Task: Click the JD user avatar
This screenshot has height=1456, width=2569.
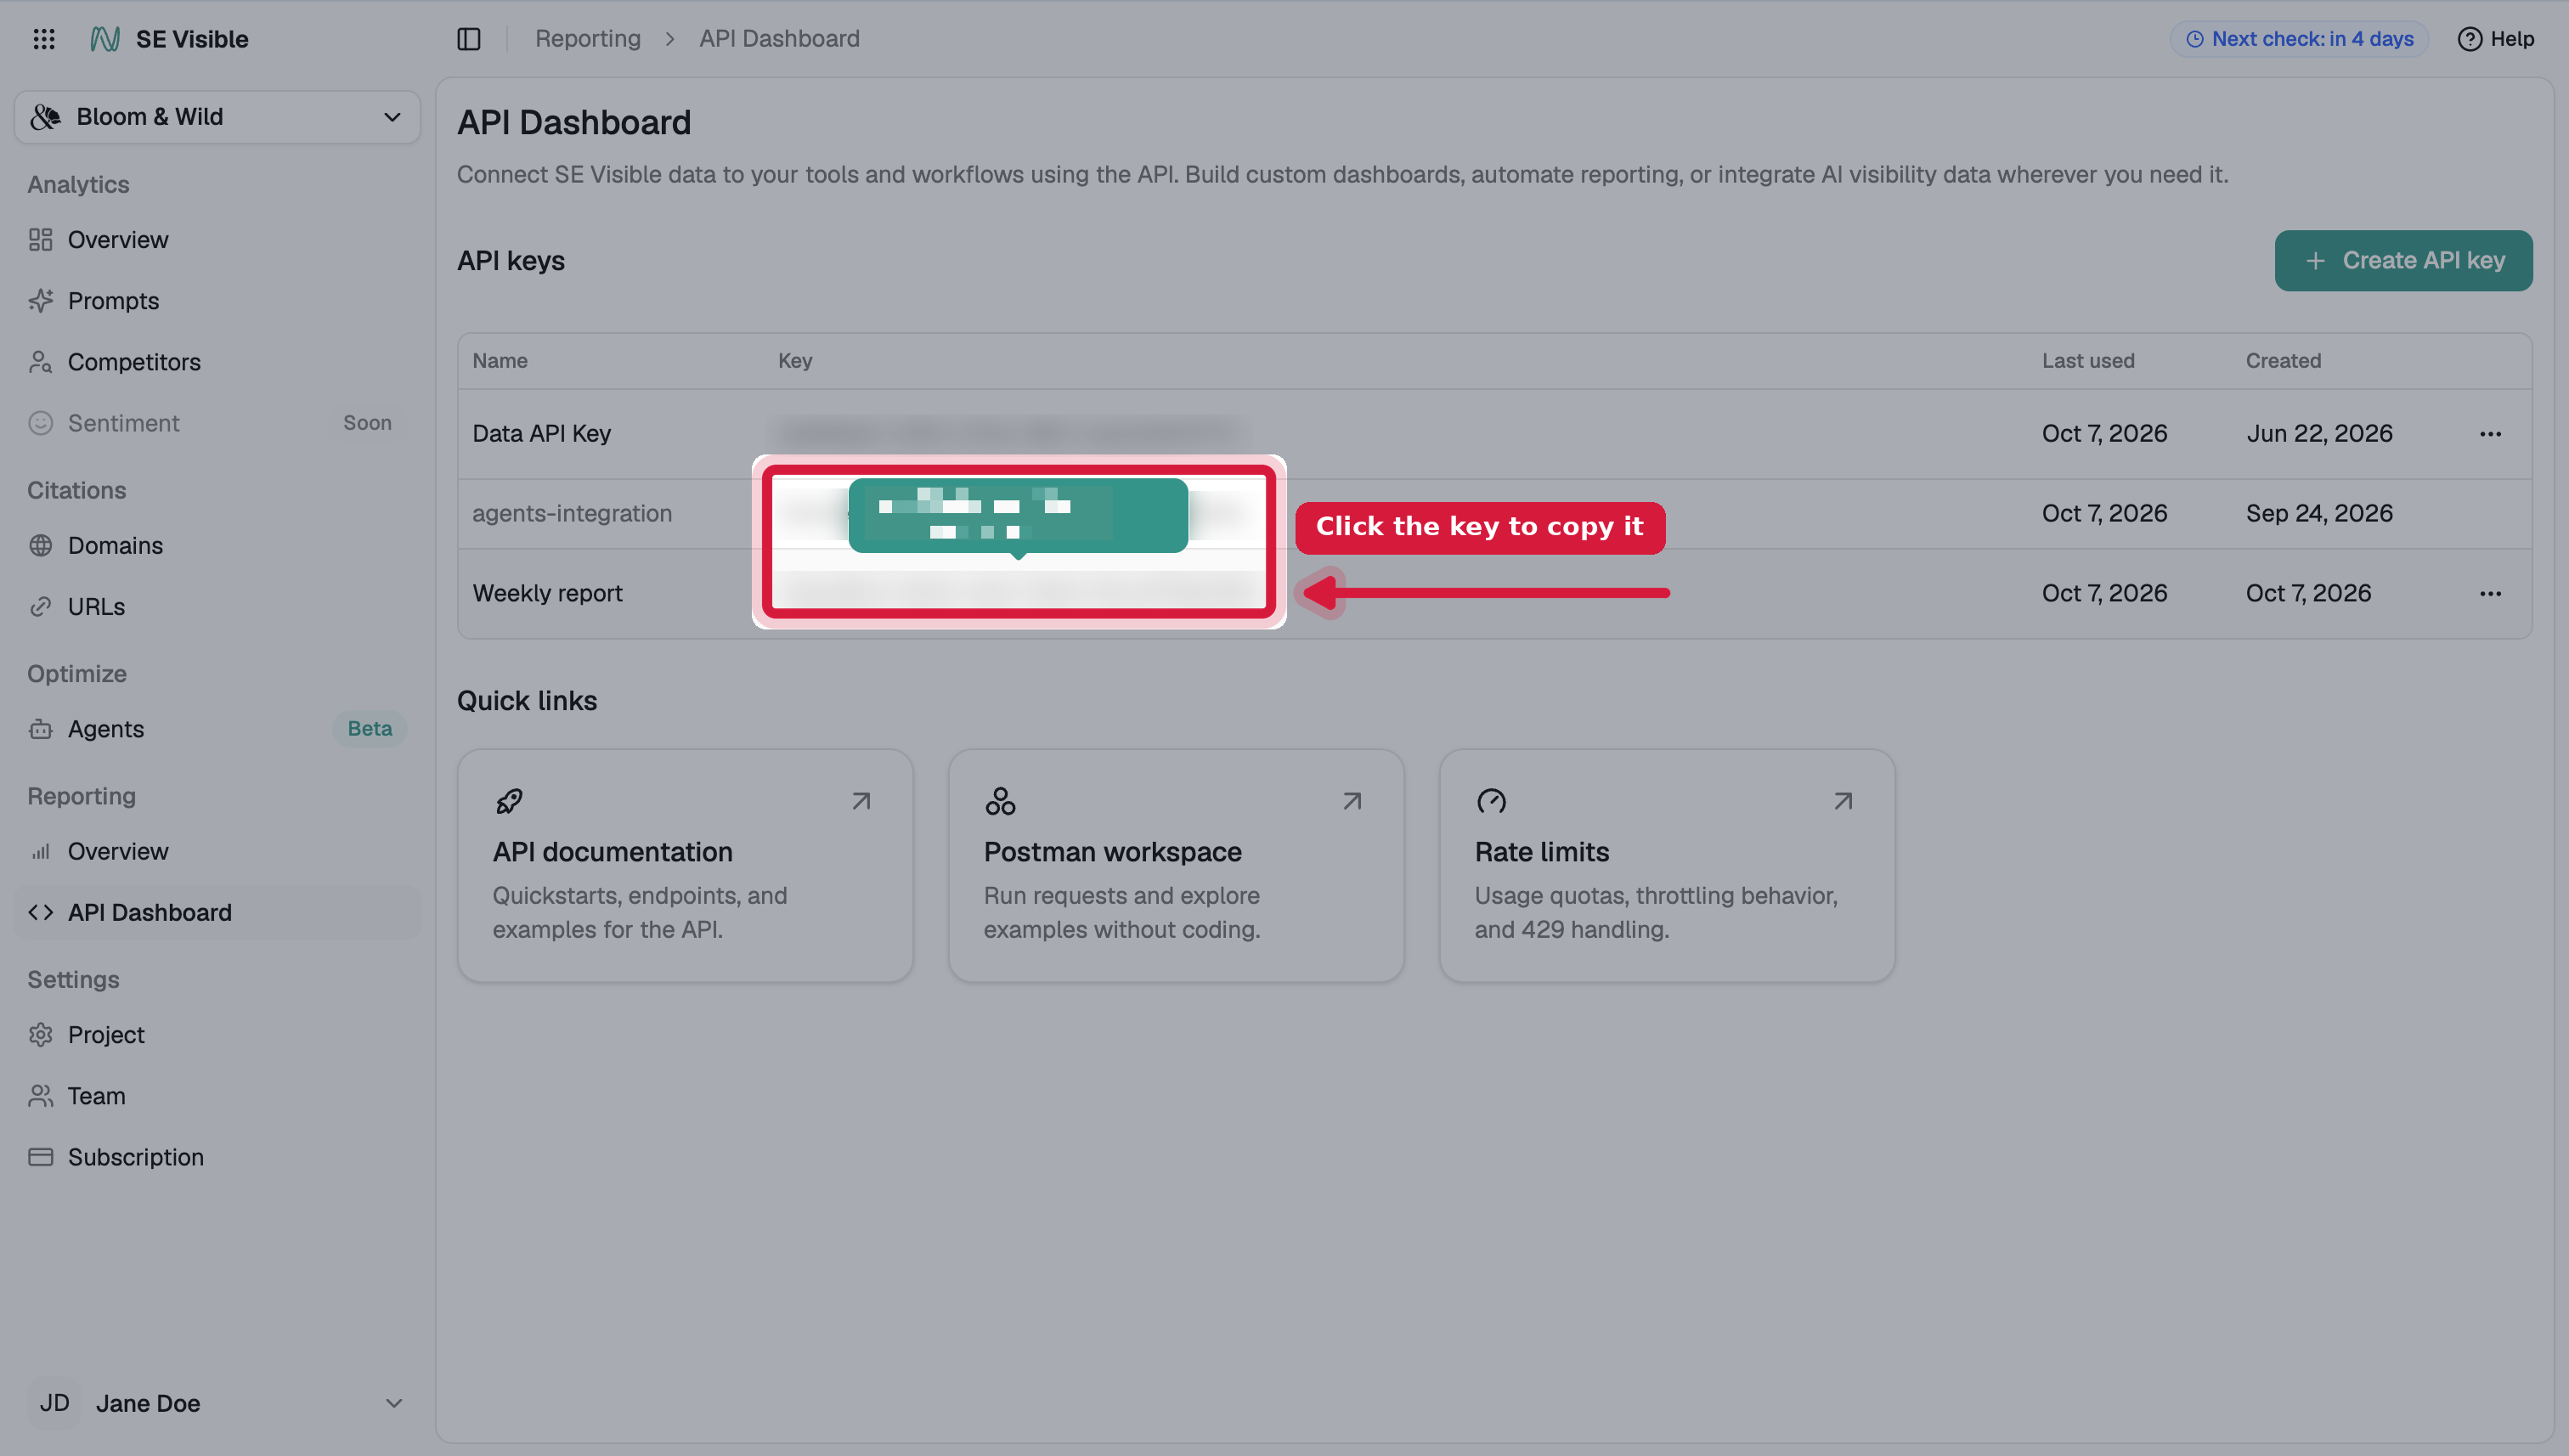Action: [x=54, y=1403]
